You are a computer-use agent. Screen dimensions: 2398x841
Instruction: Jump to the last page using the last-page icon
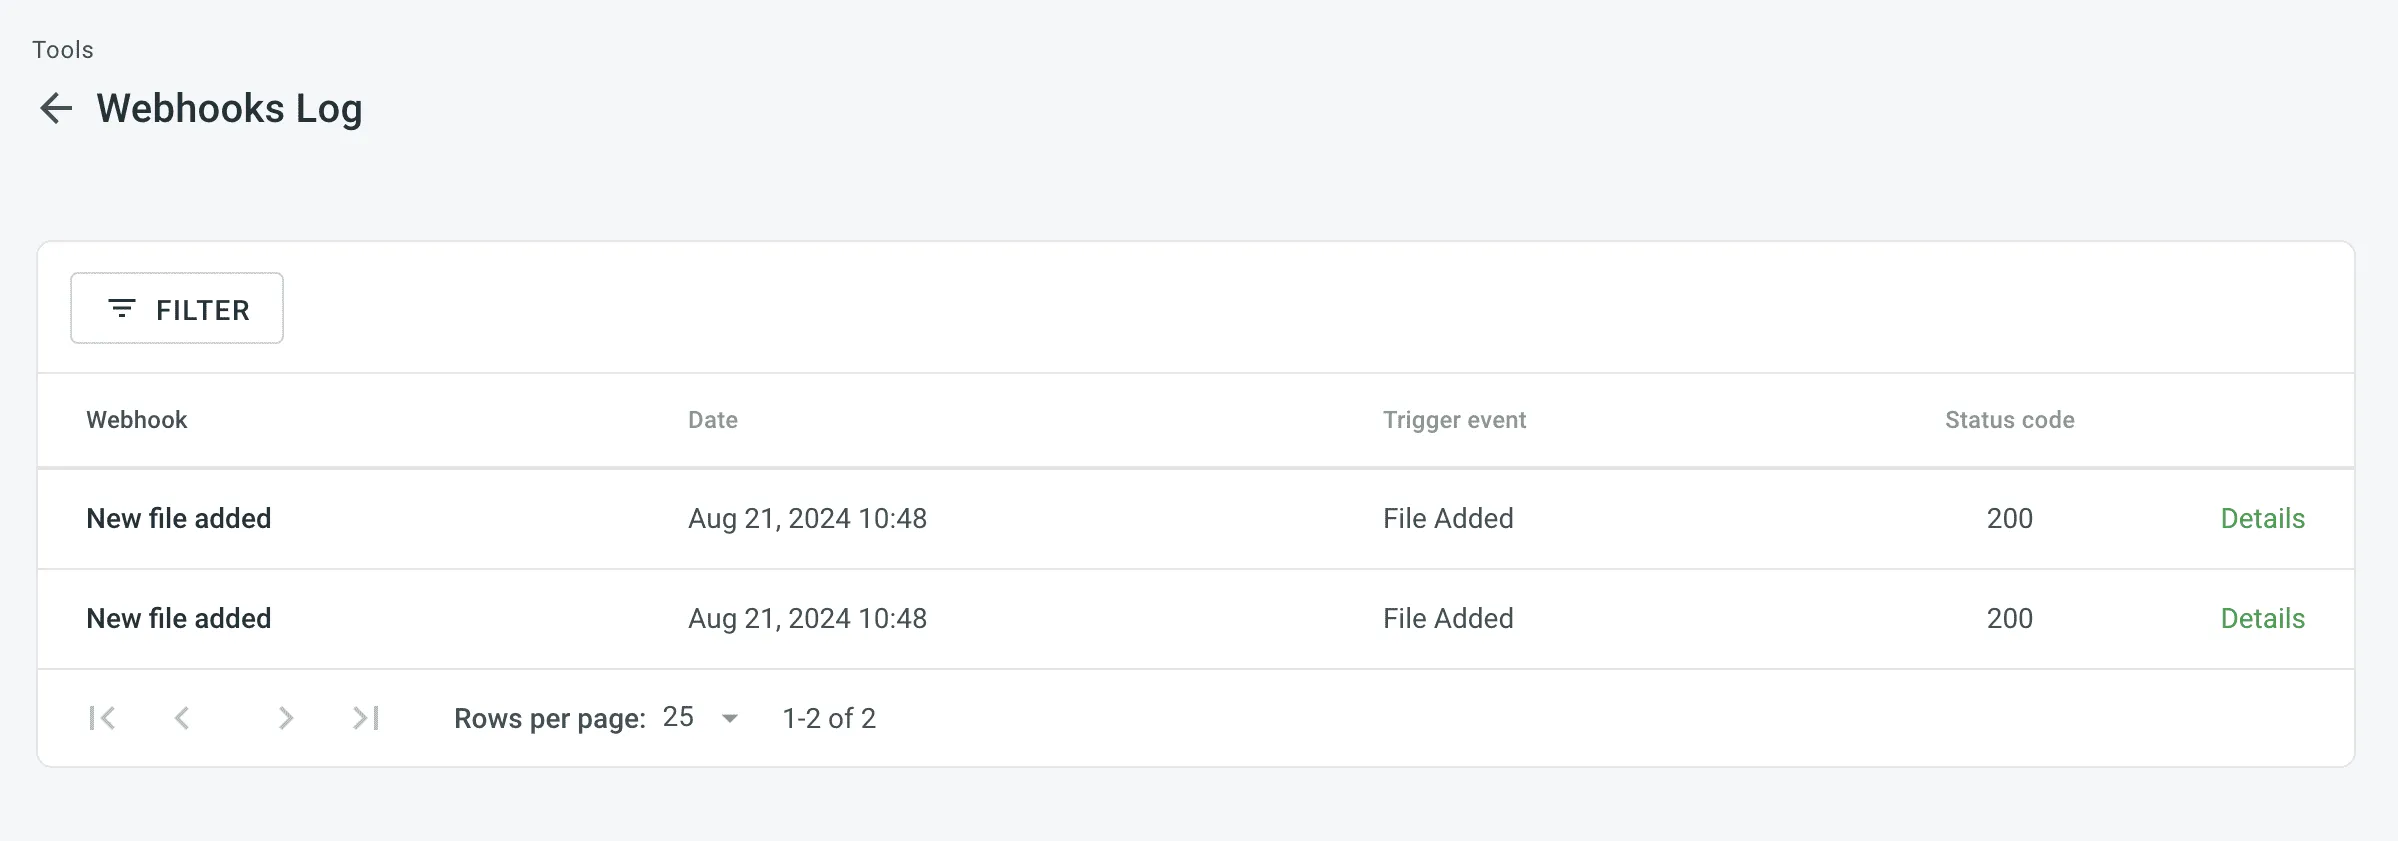[365, 717]
